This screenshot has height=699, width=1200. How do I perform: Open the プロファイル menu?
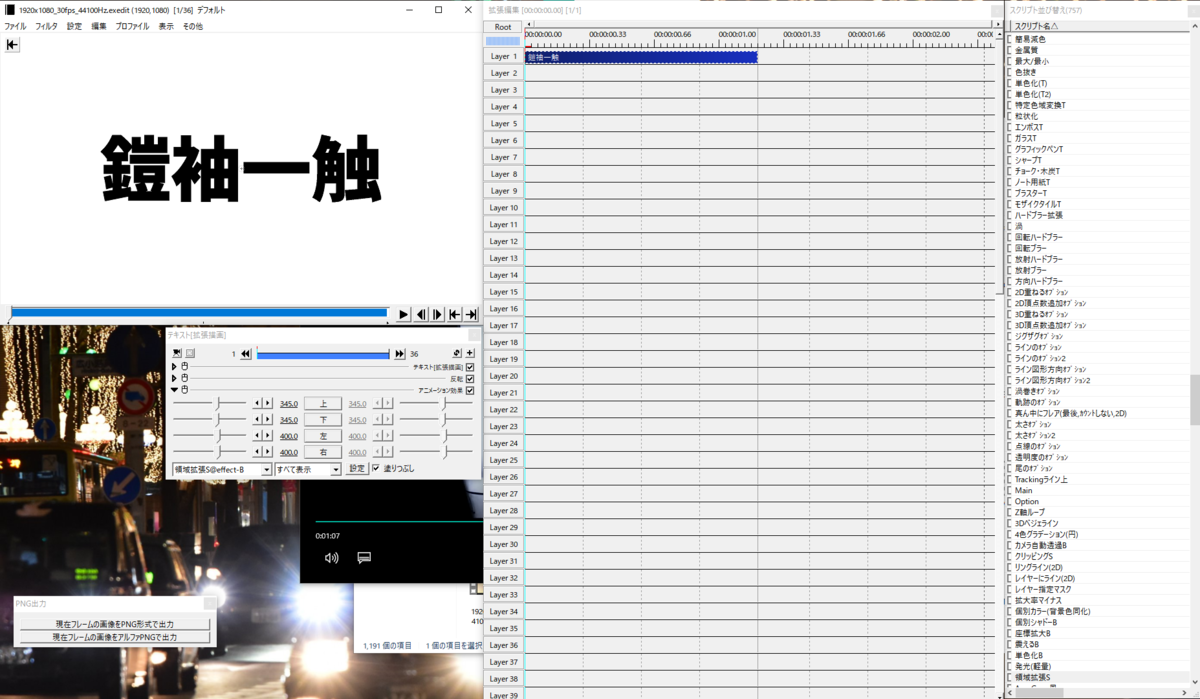pos(132,26)
